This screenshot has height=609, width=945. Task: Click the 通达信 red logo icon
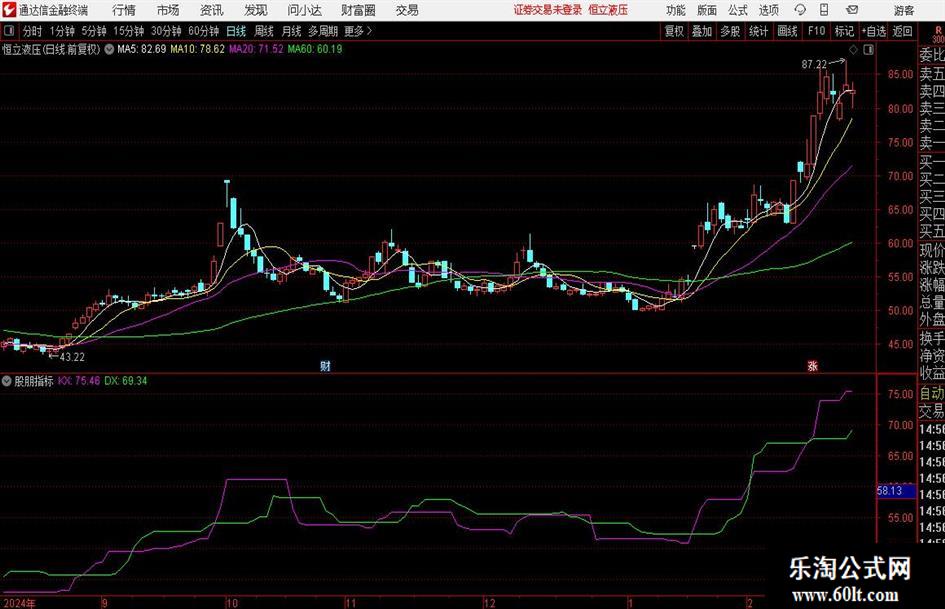9,10
